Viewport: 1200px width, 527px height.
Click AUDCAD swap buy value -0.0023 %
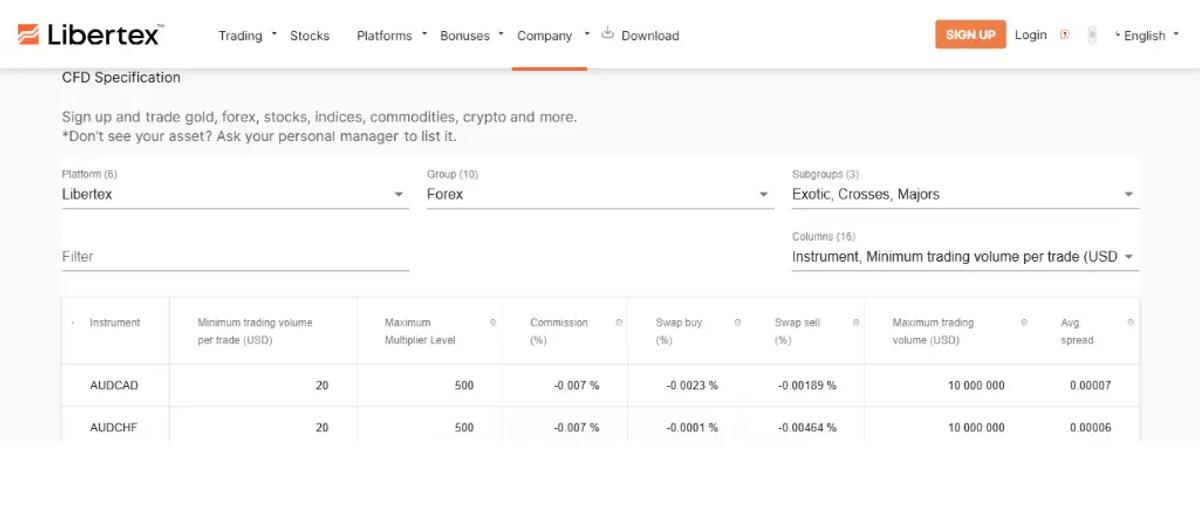692,385
